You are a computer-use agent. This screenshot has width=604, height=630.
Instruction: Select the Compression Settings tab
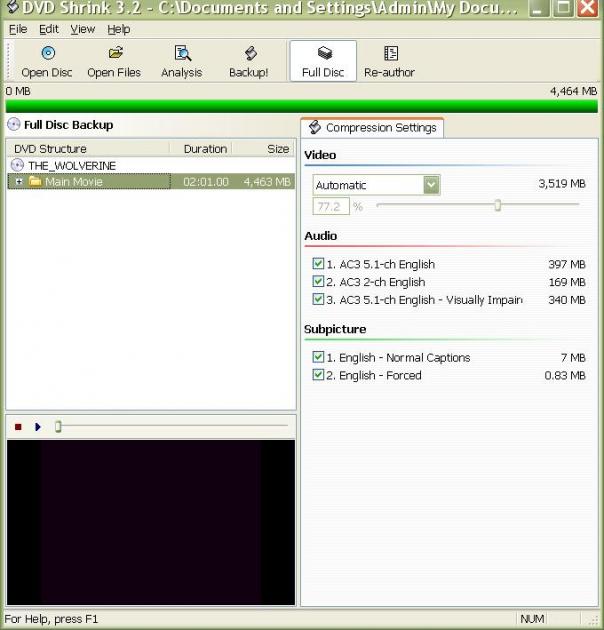373,128
